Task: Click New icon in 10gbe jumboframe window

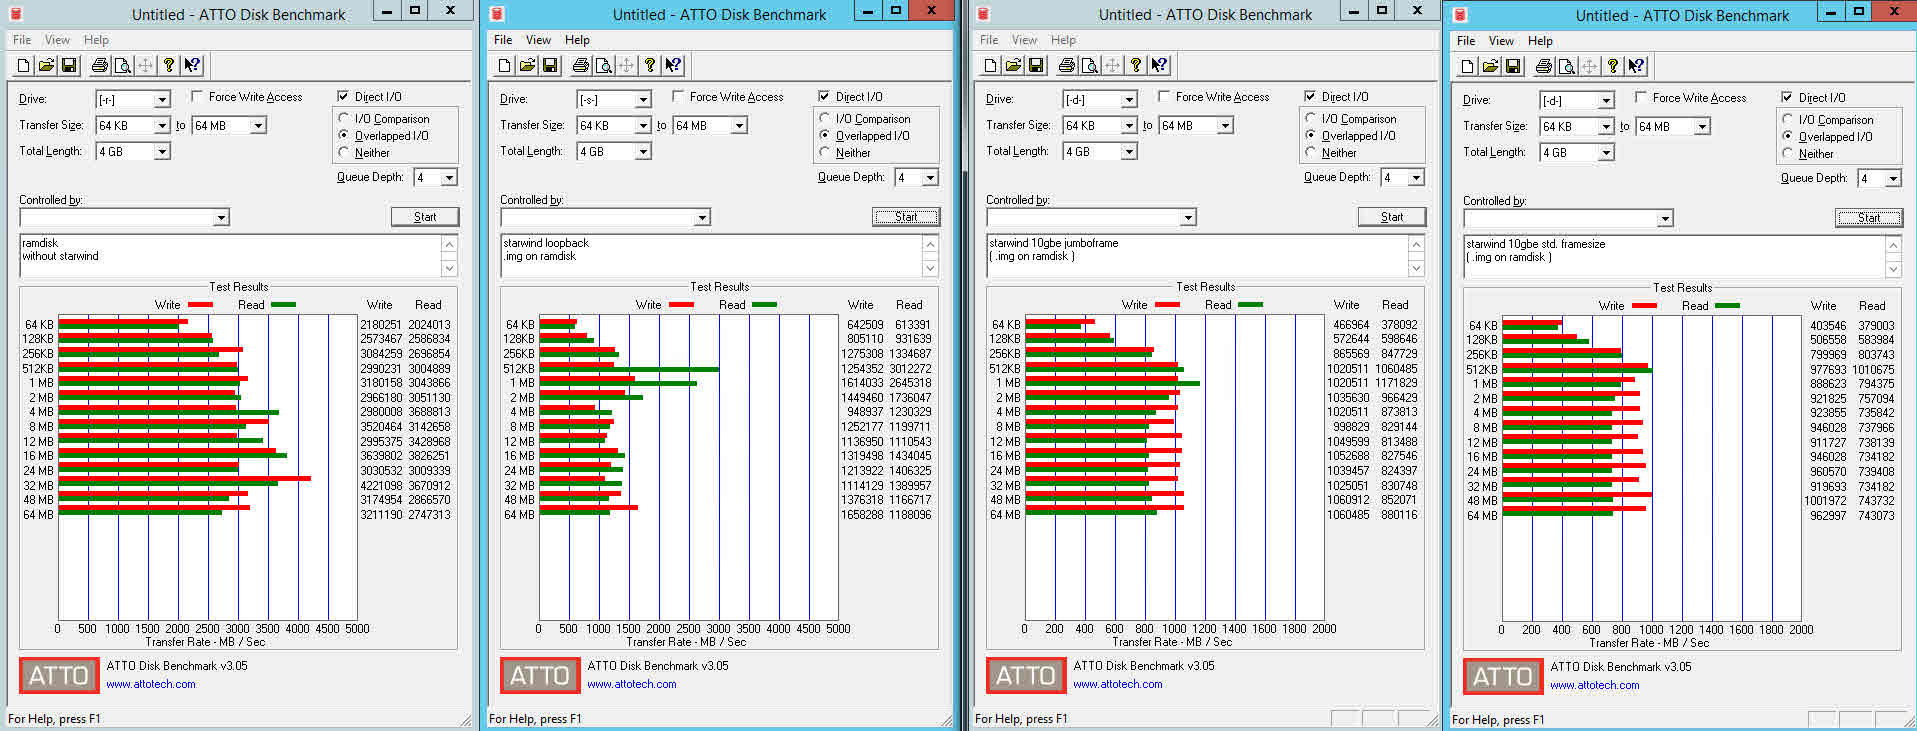Action: [990, 65]
